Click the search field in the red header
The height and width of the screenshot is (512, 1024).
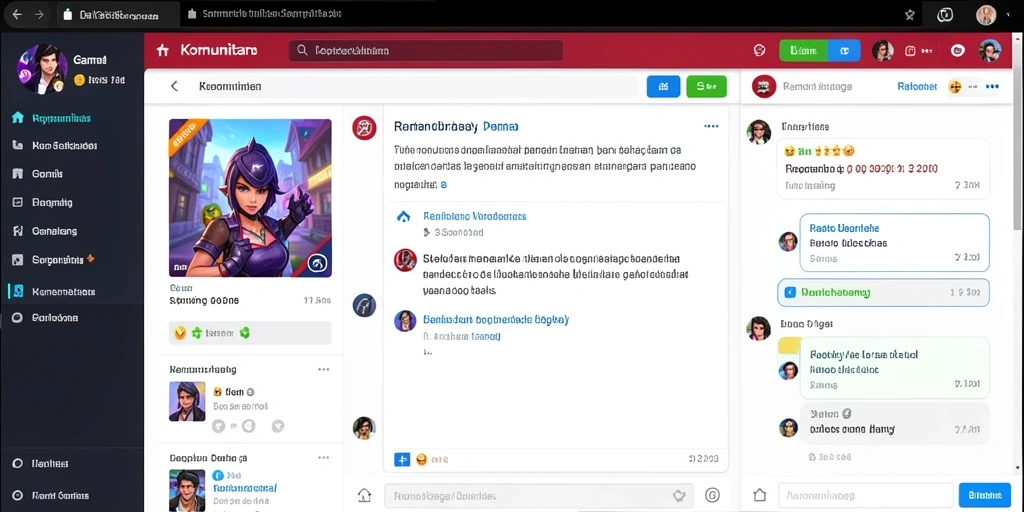click(426, 50)
